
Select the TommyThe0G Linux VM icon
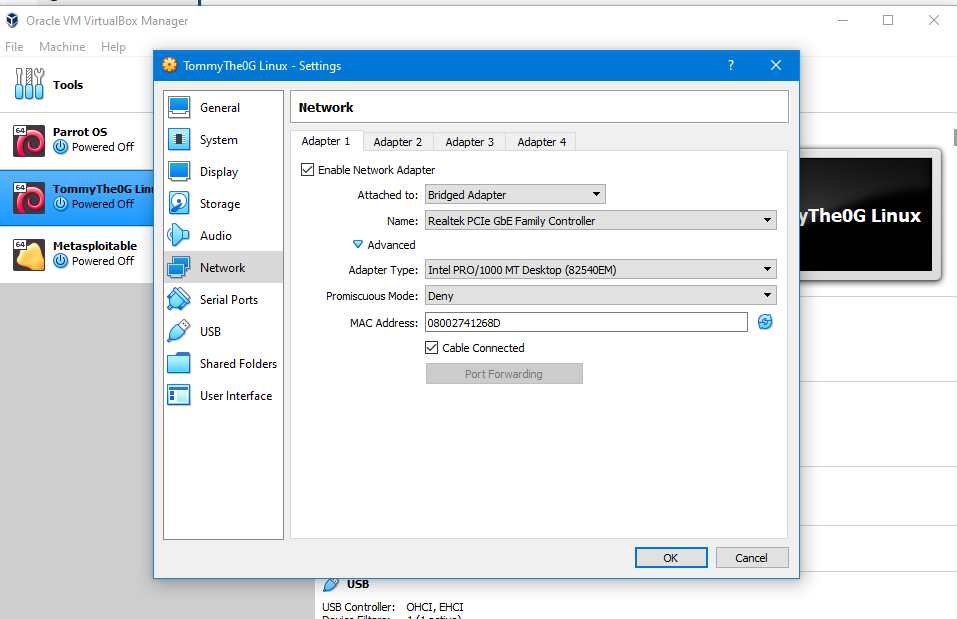pyautogui.click(x=29, y=197)
